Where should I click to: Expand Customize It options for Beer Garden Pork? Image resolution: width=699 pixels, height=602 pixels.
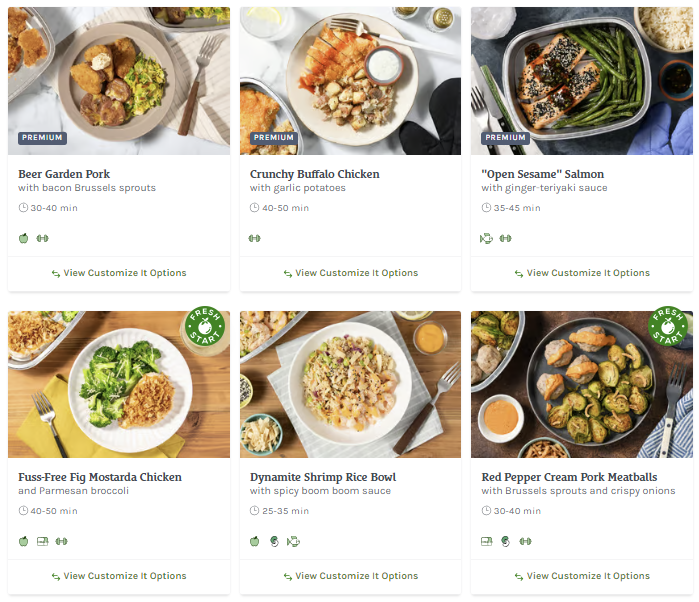(x=119, y=273)
